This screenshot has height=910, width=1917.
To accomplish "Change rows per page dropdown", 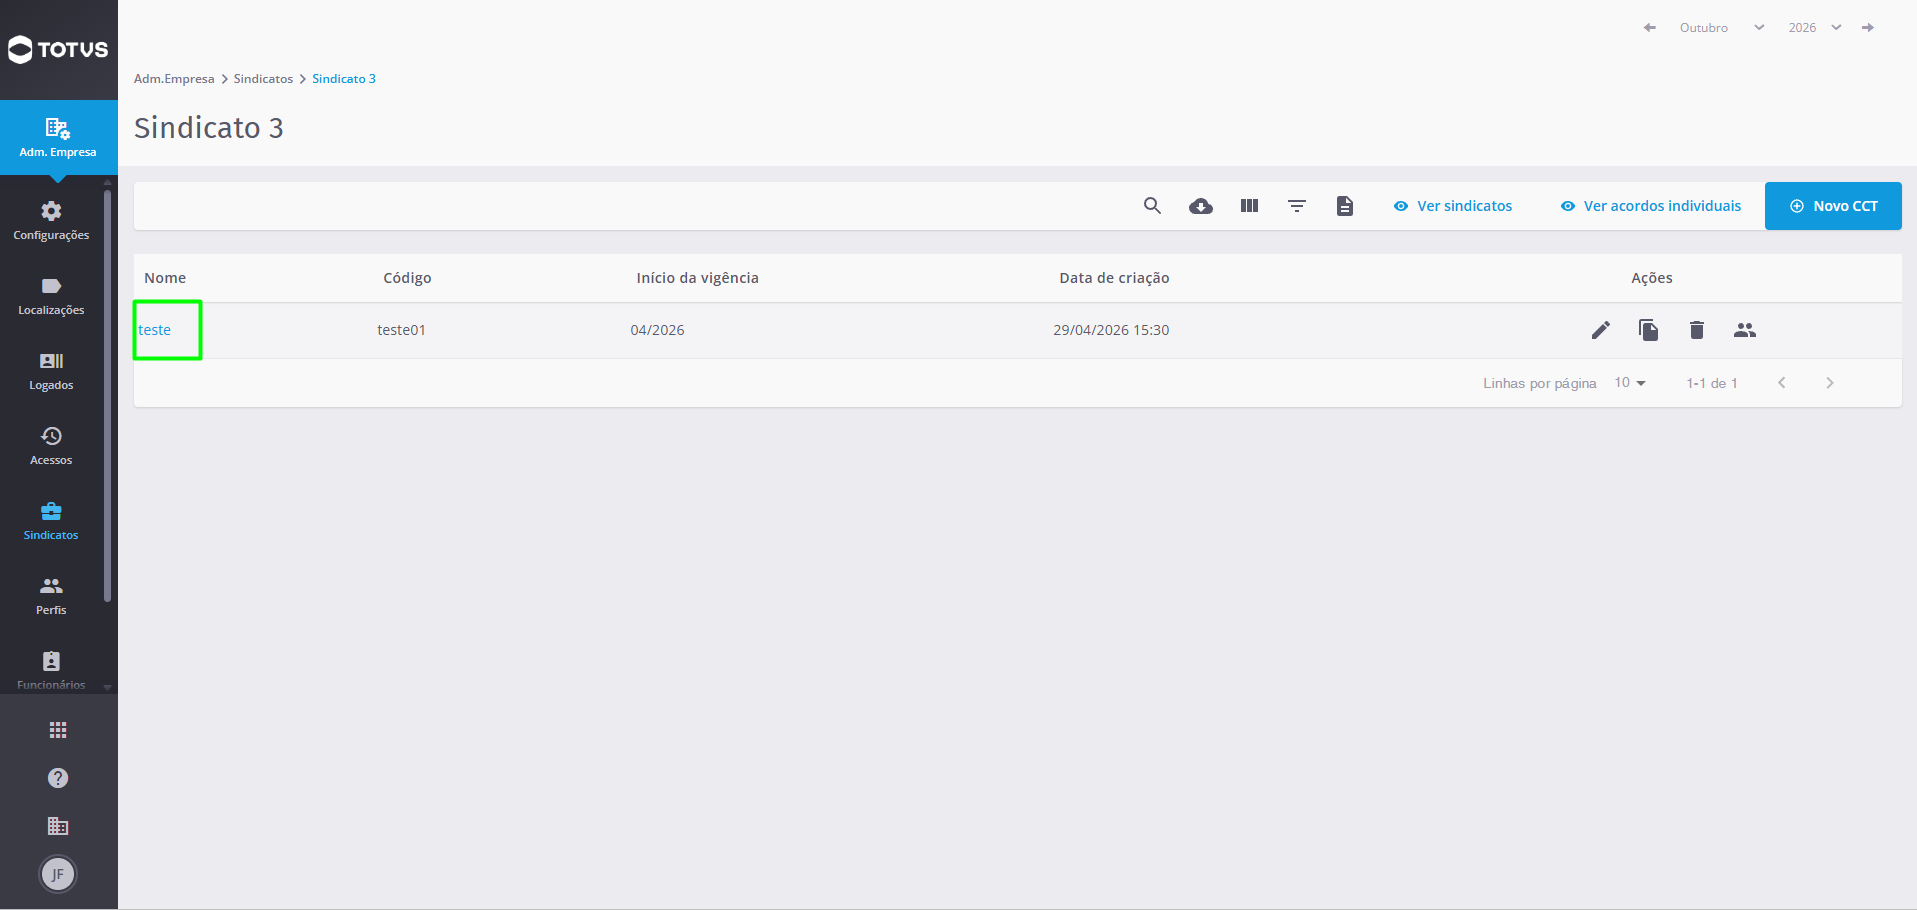I will pos(1630,383).
